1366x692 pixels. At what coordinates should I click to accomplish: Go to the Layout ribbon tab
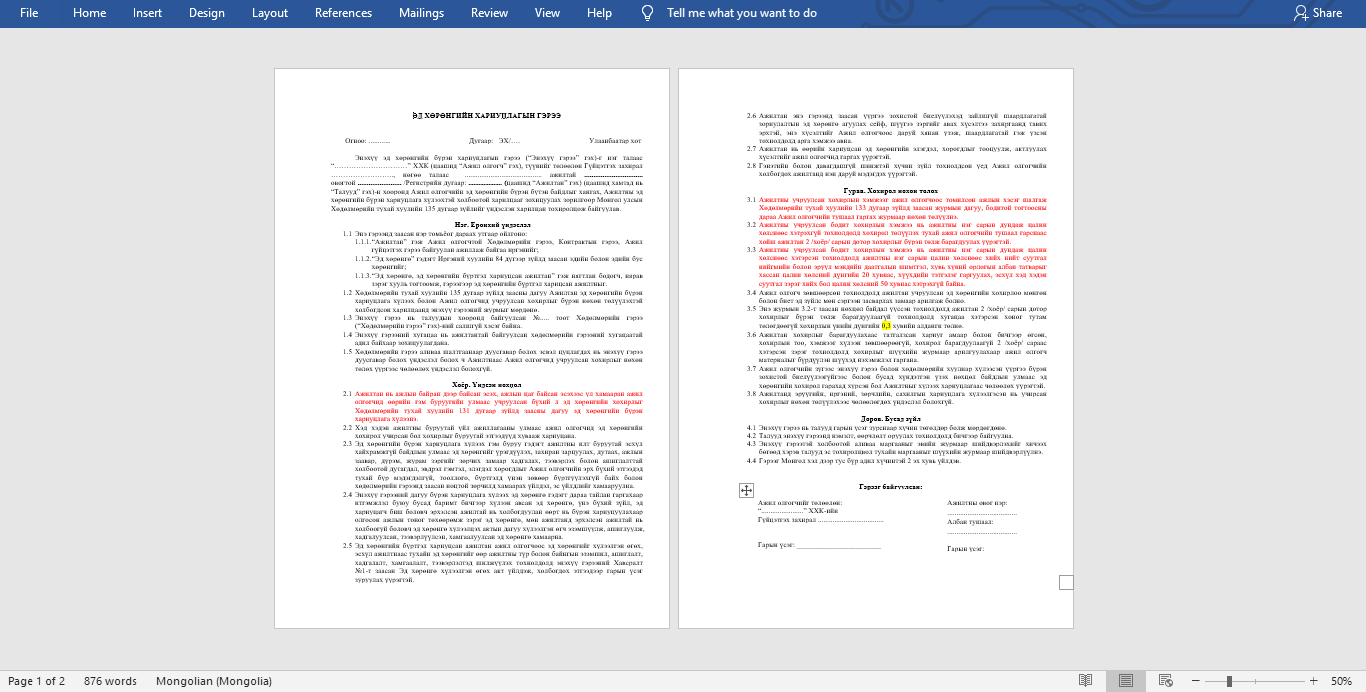(270, 13)
